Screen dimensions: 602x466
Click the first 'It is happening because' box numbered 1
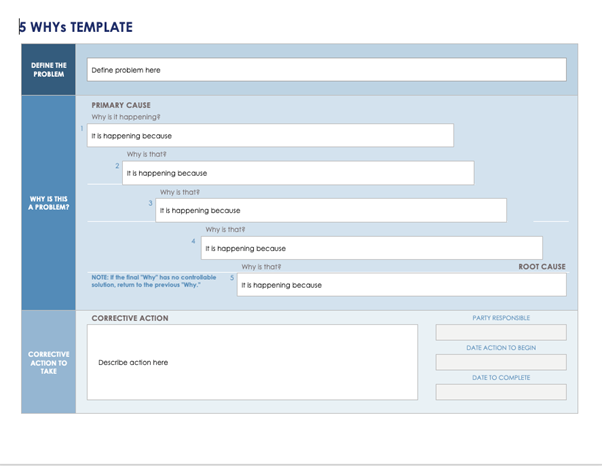click(x=270, y=135)
